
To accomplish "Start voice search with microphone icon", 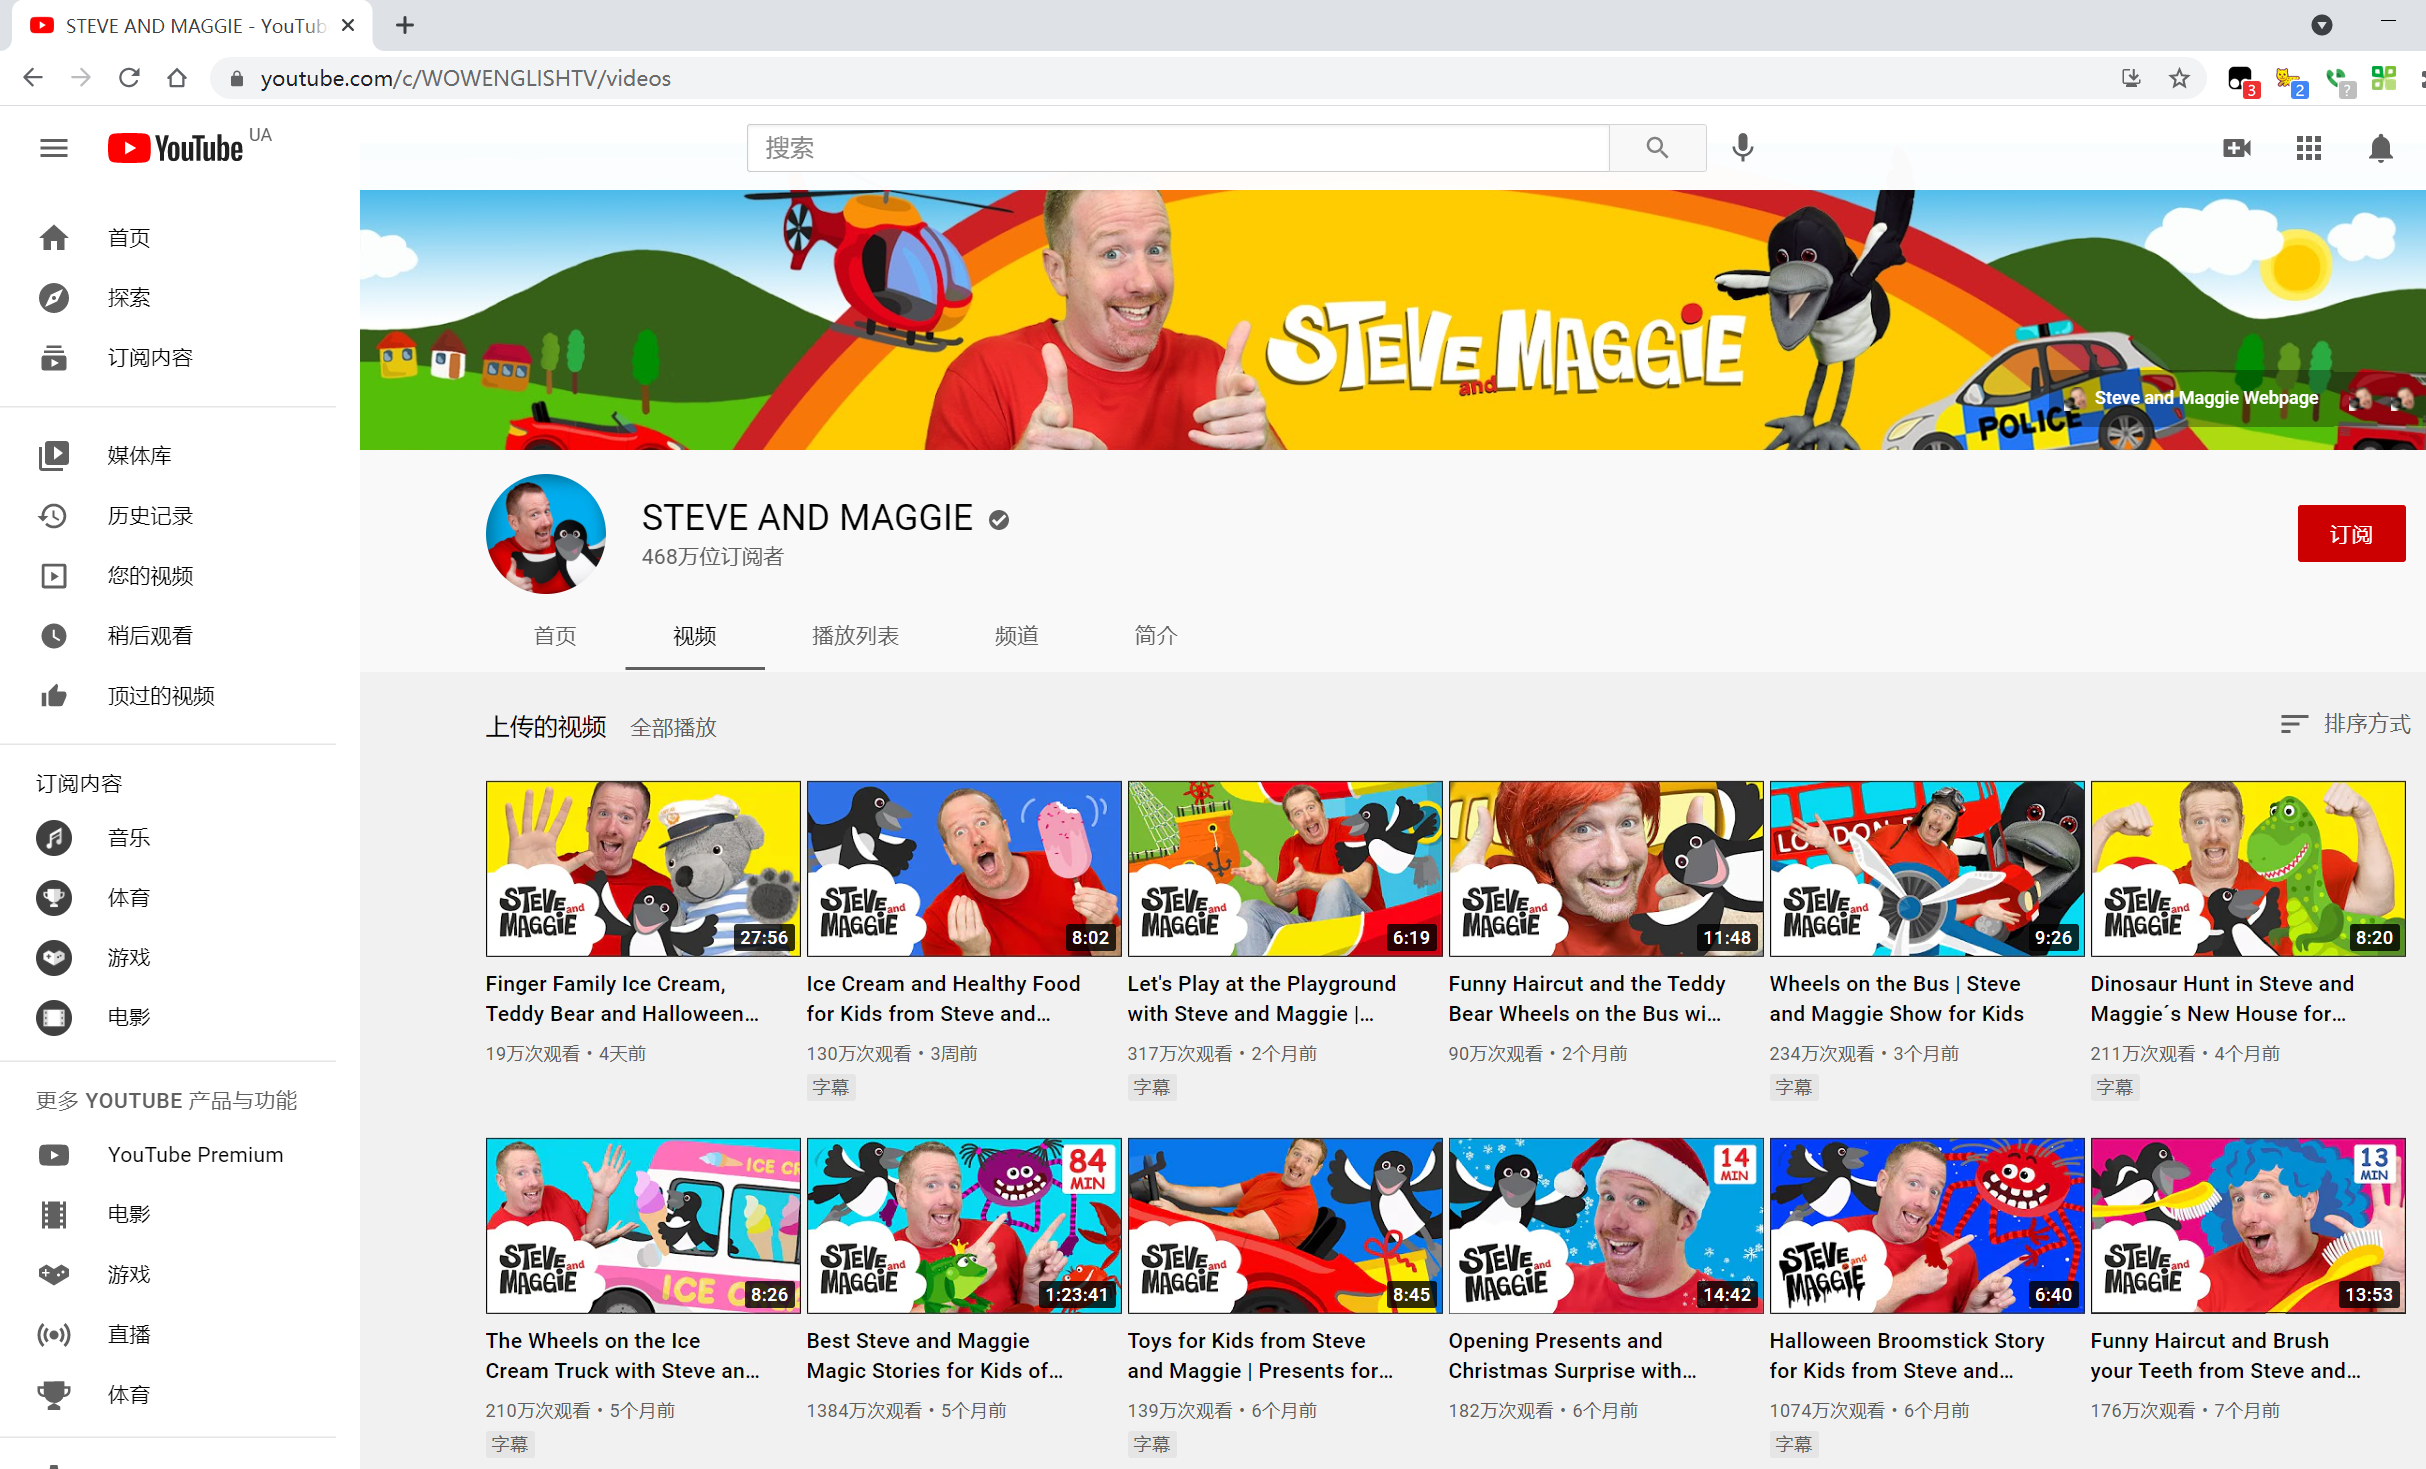I will (x=1742, y=148).
